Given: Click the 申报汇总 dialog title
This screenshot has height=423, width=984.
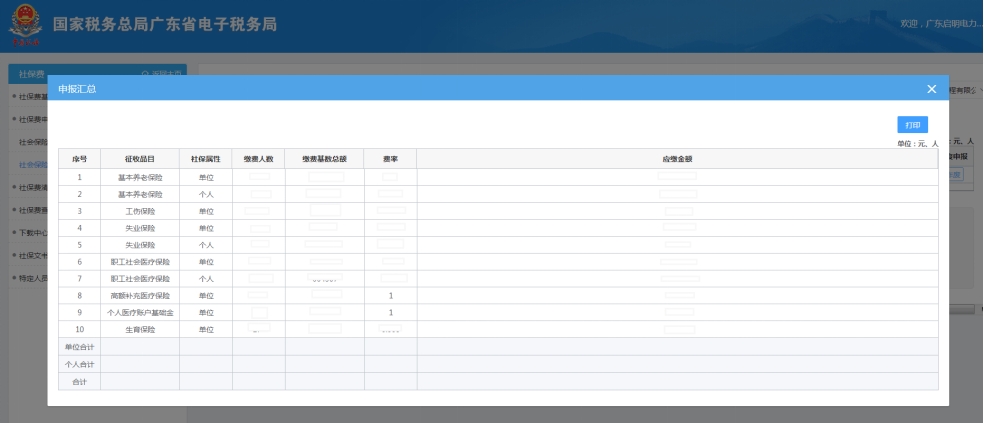Looking at the screenshot, I should click(77, 90).
